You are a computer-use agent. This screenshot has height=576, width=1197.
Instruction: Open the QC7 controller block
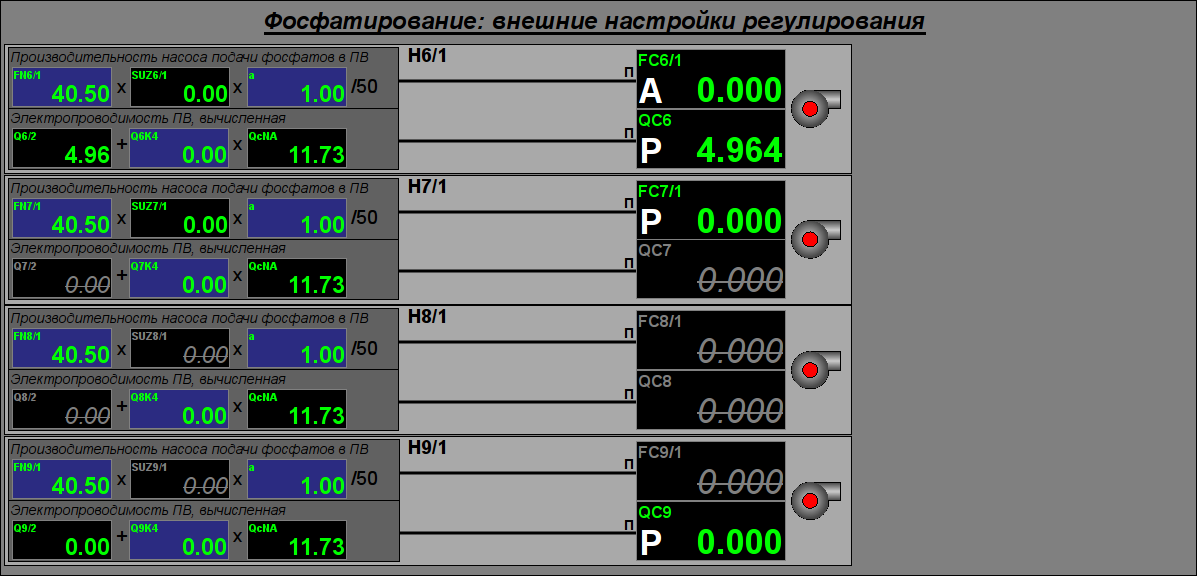pyautogui.click(x=711, y=269)
